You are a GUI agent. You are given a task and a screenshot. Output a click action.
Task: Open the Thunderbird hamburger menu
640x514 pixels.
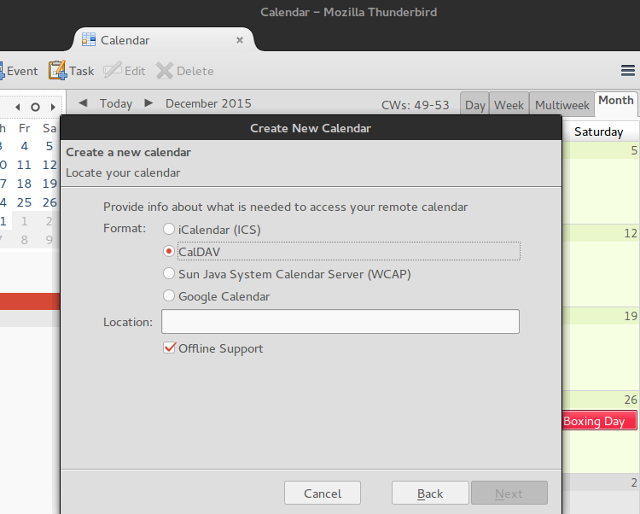point(628,71)
